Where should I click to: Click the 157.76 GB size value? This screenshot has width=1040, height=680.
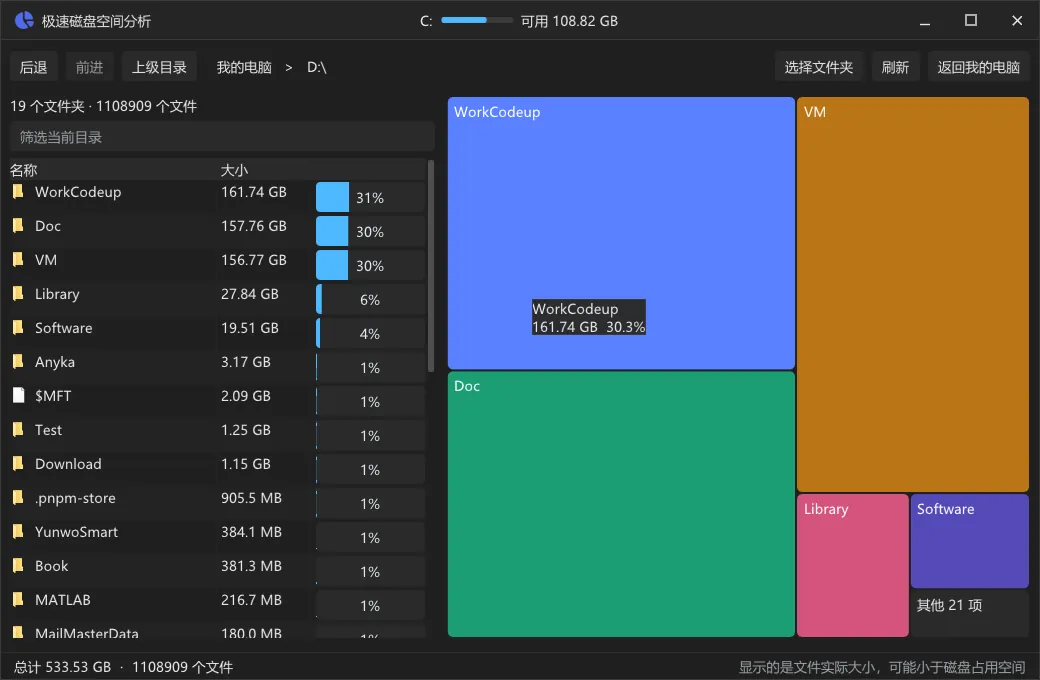[253, 226]
